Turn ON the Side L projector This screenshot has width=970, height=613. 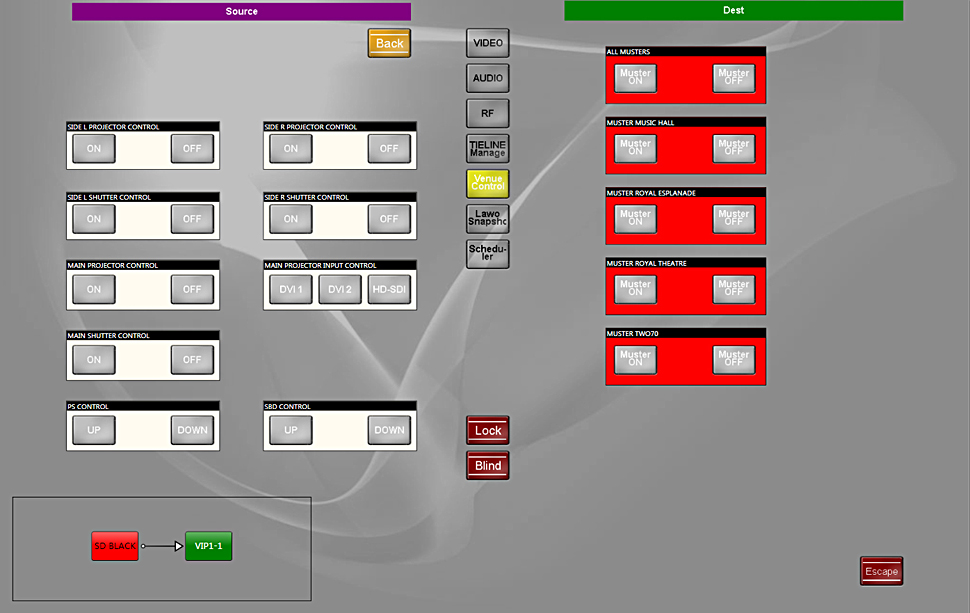[x=94, y=149]
